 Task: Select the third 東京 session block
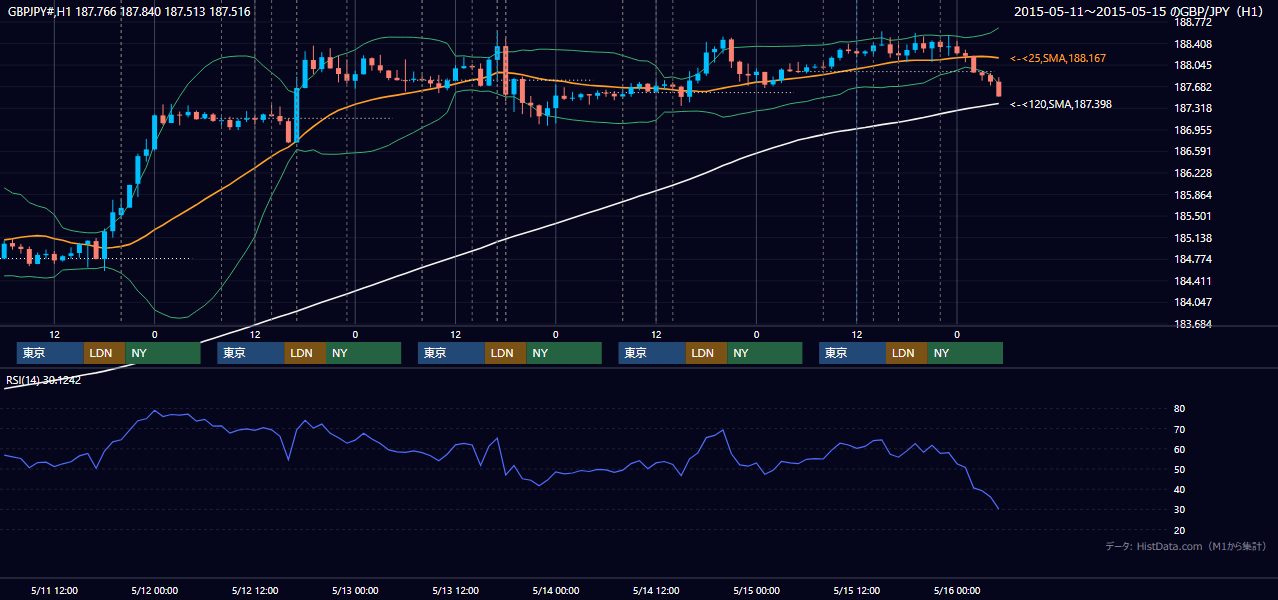[451, 353]
